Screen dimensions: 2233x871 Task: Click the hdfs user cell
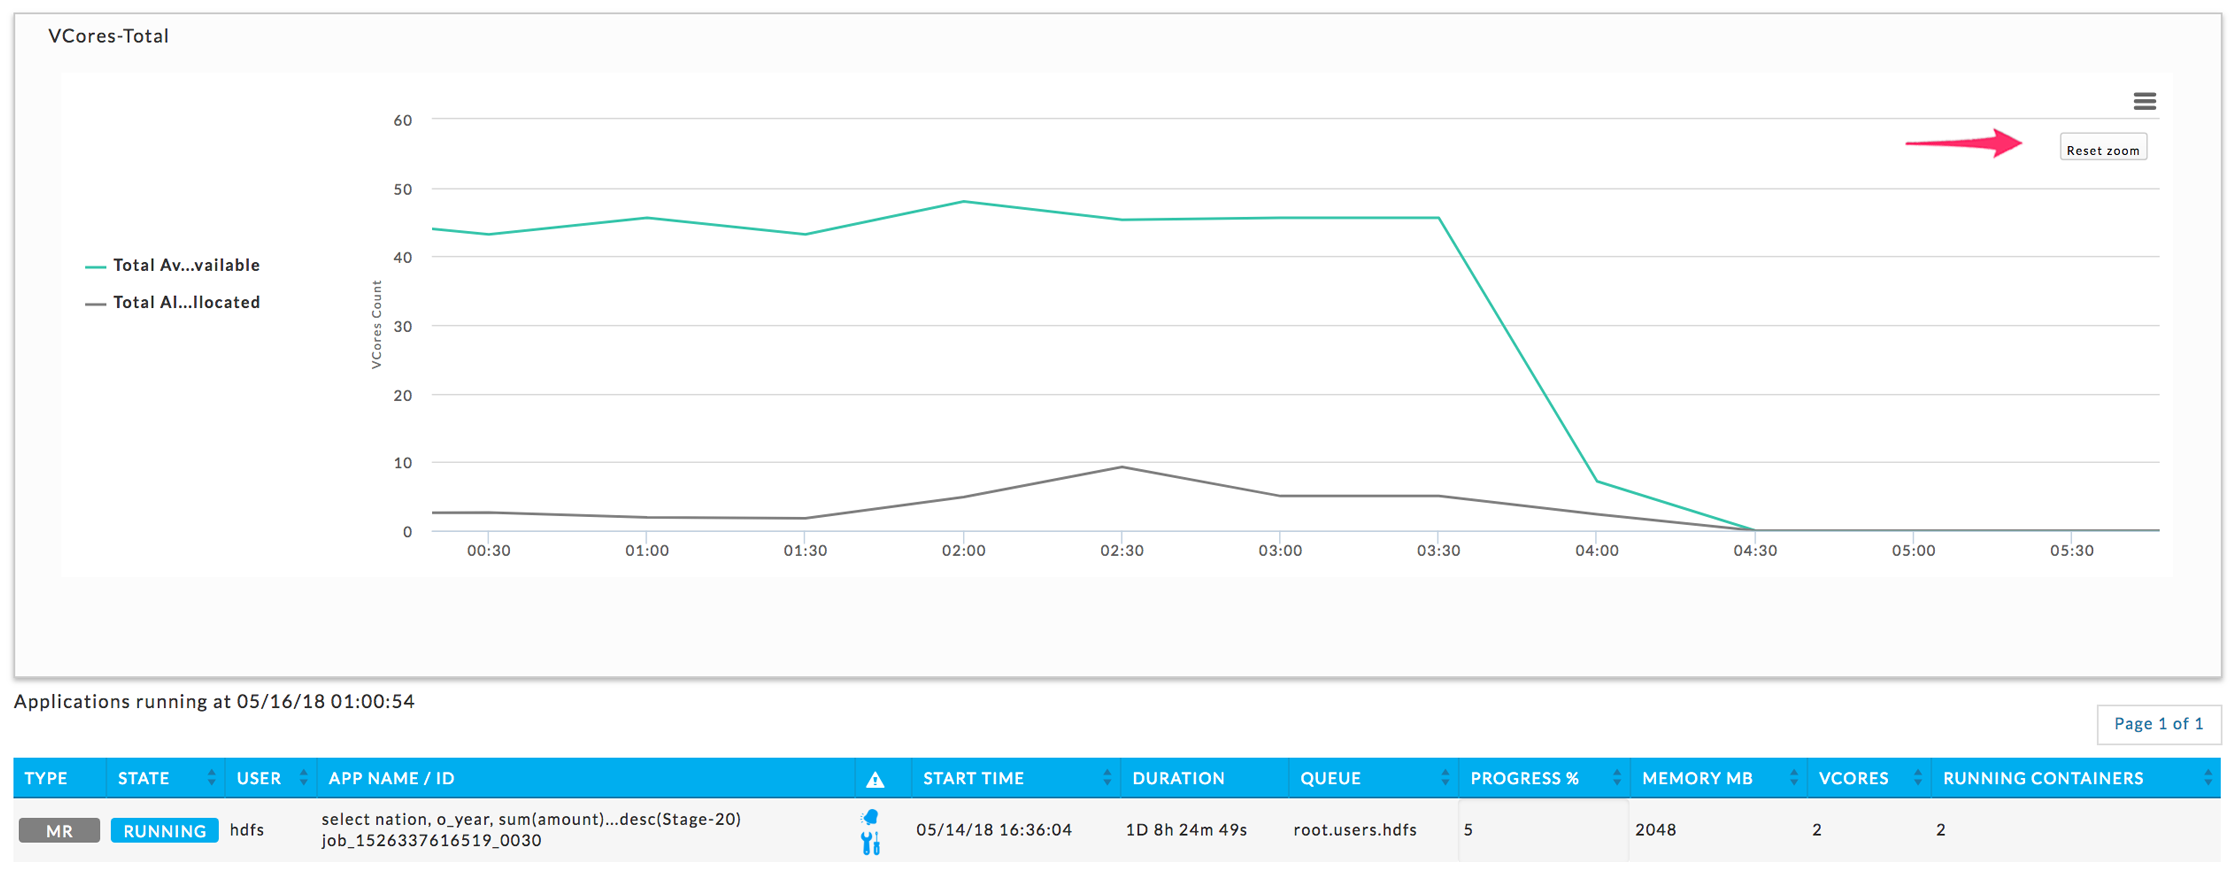click(x=247, y=830)
